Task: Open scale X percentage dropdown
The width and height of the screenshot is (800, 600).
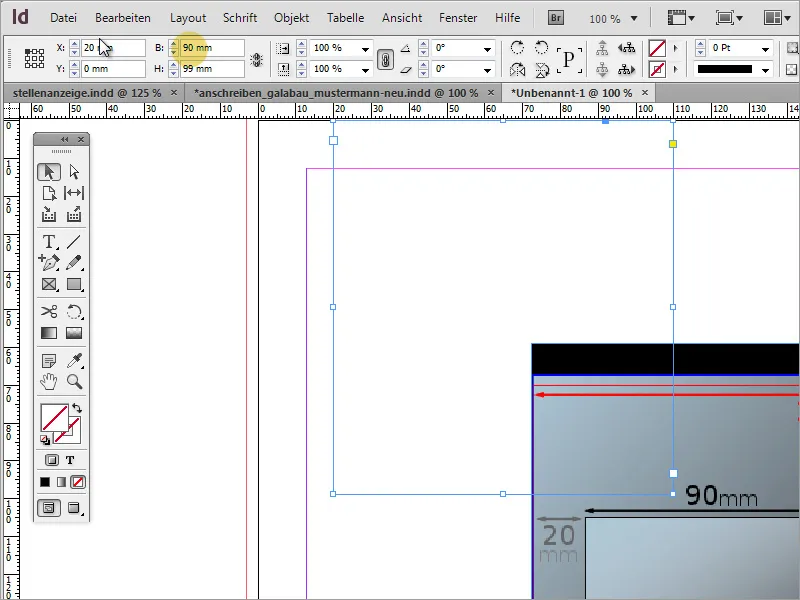Action: point(366,49)
